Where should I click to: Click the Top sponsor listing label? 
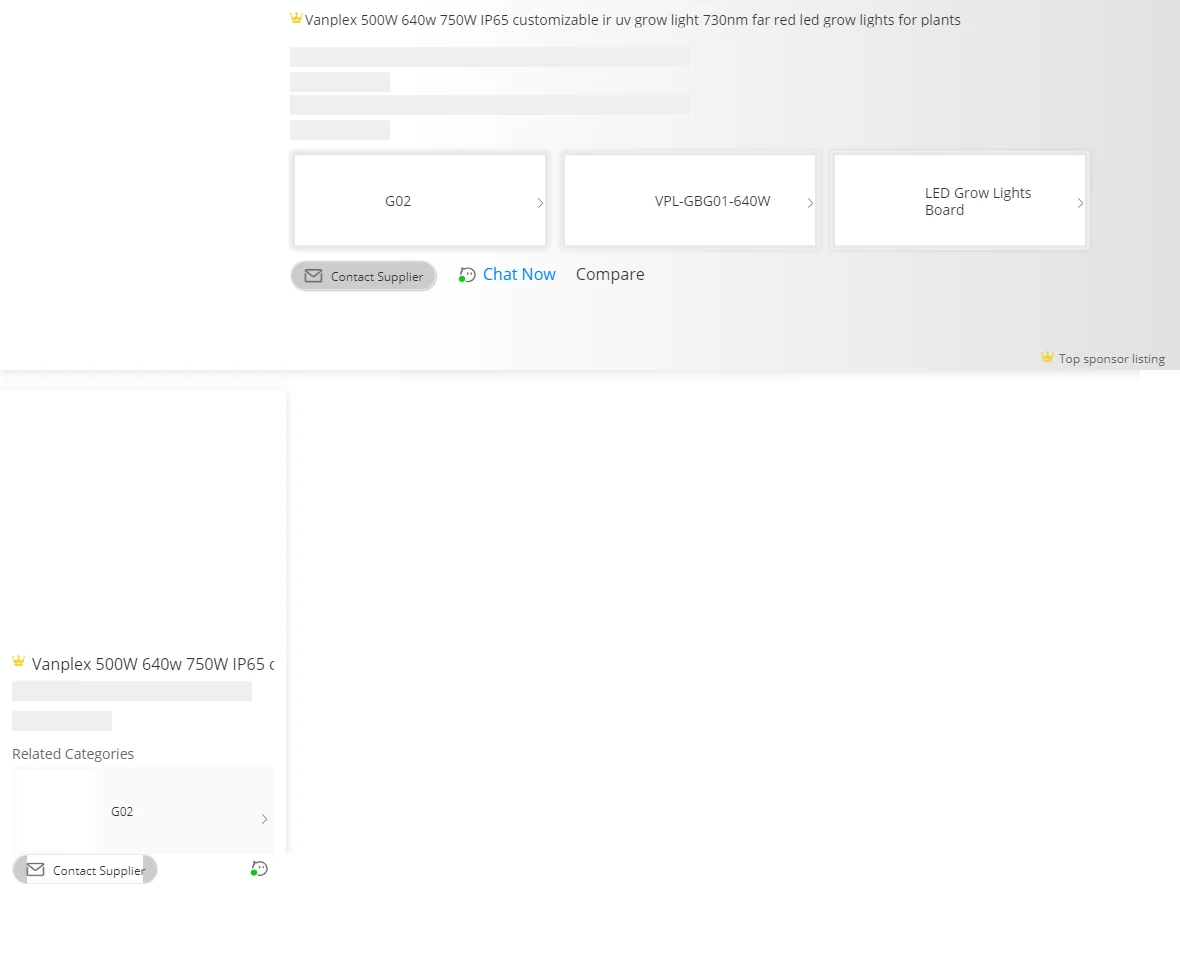(1112, 359)
